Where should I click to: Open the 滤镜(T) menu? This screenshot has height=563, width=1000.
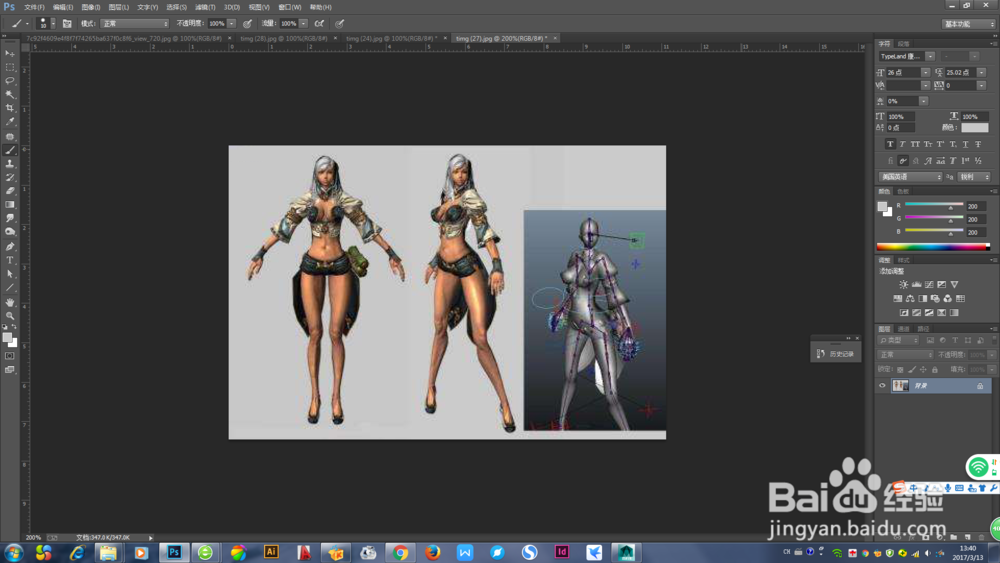click(205, 7)
